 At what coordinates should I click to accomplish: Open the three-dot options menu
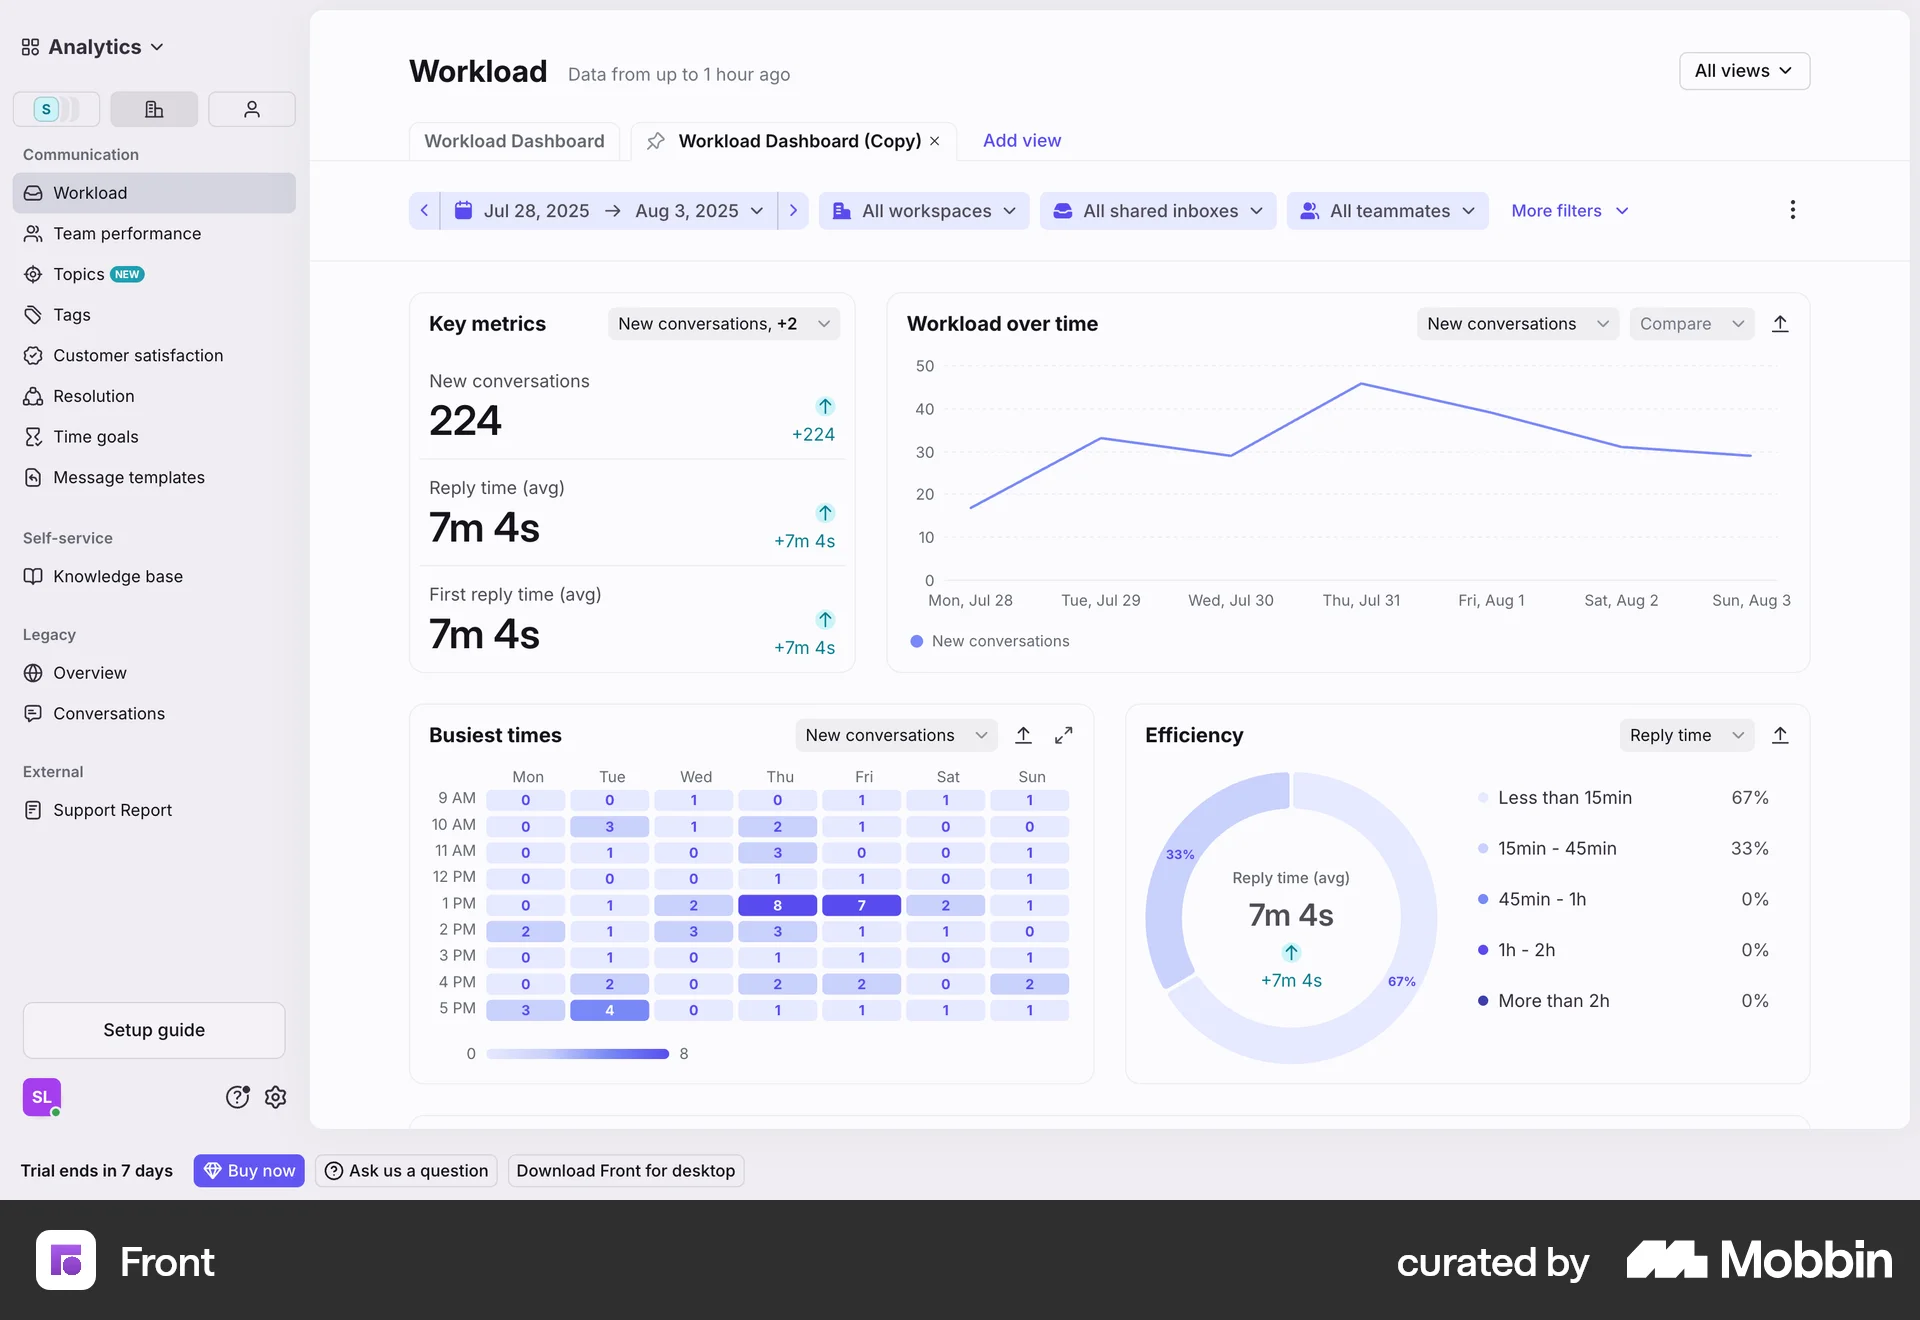point(1792,210)
